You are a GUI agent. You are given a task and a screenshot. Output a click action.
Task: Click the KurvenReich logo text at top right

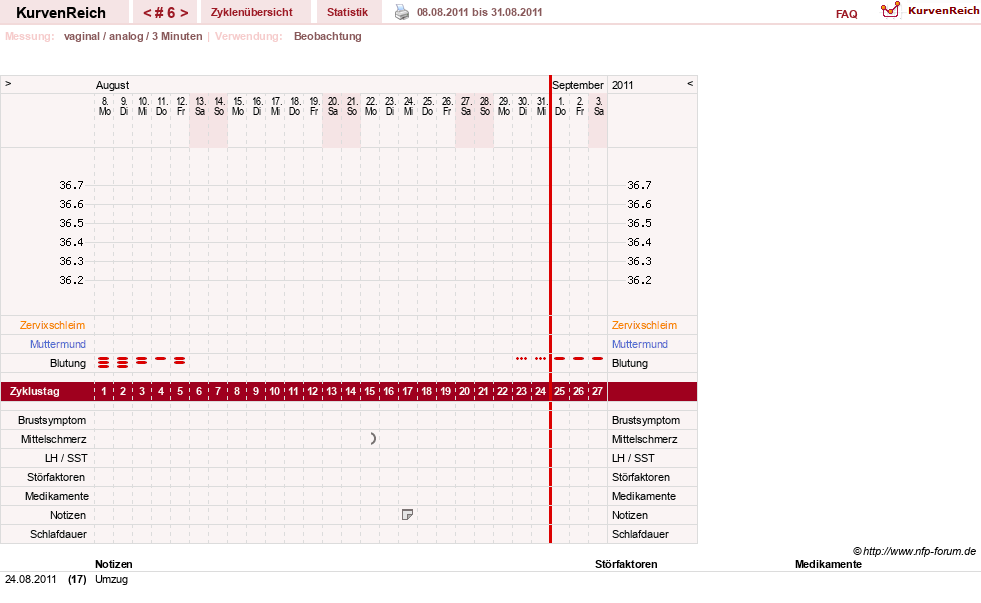click(x=943, y=10)
